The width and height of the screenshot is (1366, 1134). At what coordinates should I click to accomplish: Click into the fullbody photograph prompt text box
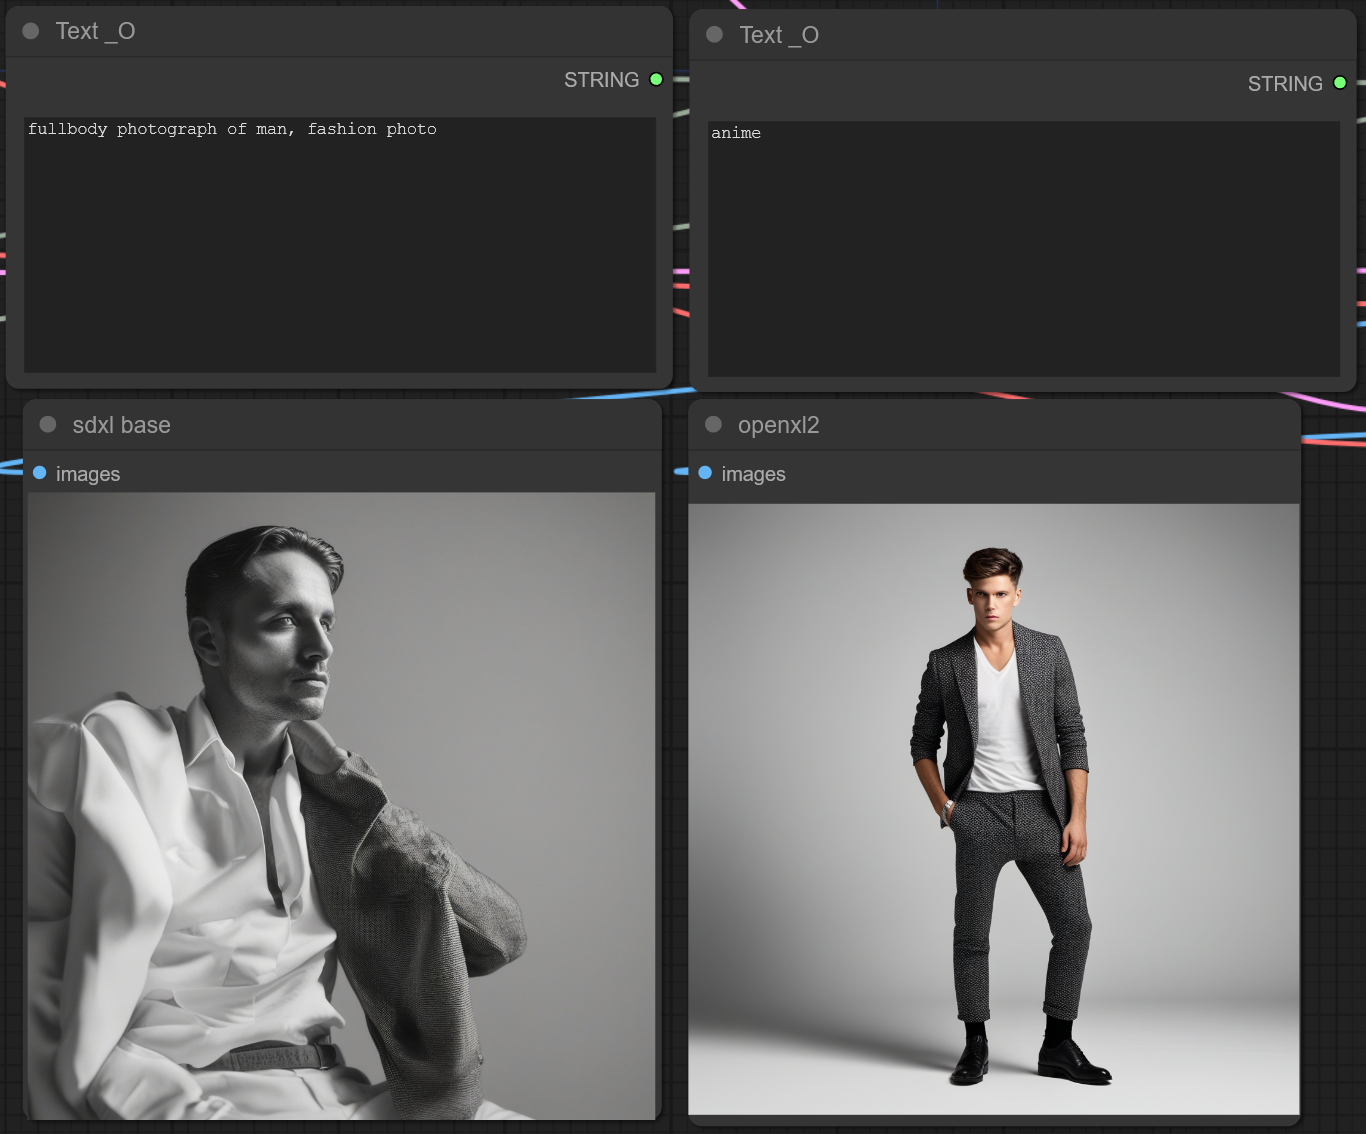(x=340, y=245)
